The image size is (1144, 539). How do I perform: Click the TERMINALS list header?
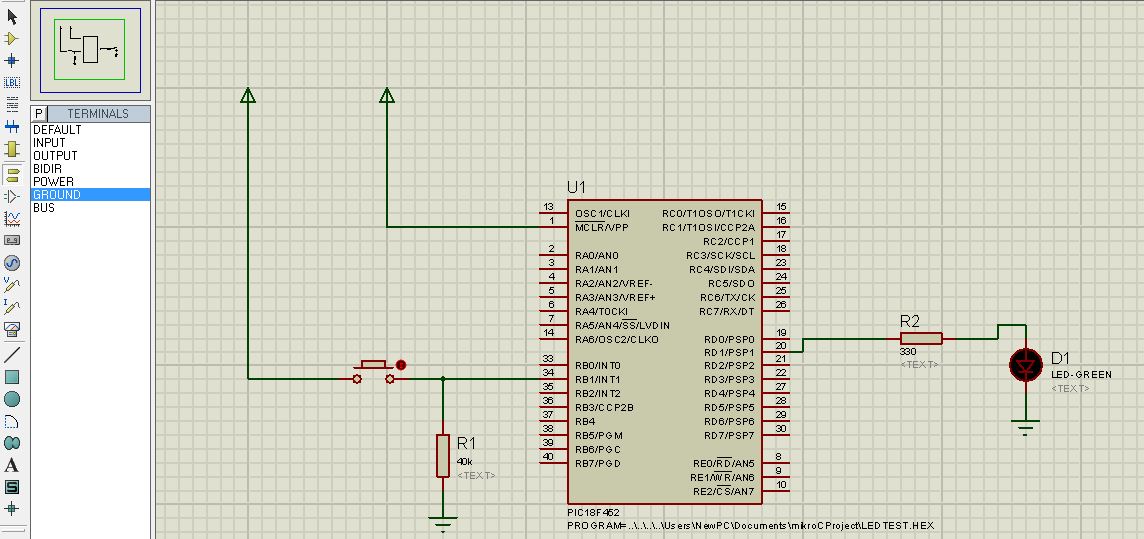click(98, 114)
